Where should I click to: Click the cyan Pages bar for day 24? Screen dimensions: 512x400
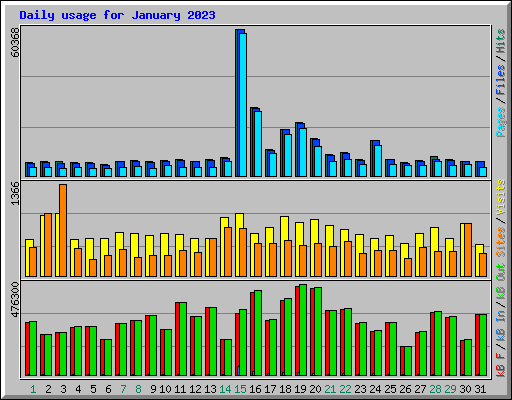pos(378,161)
